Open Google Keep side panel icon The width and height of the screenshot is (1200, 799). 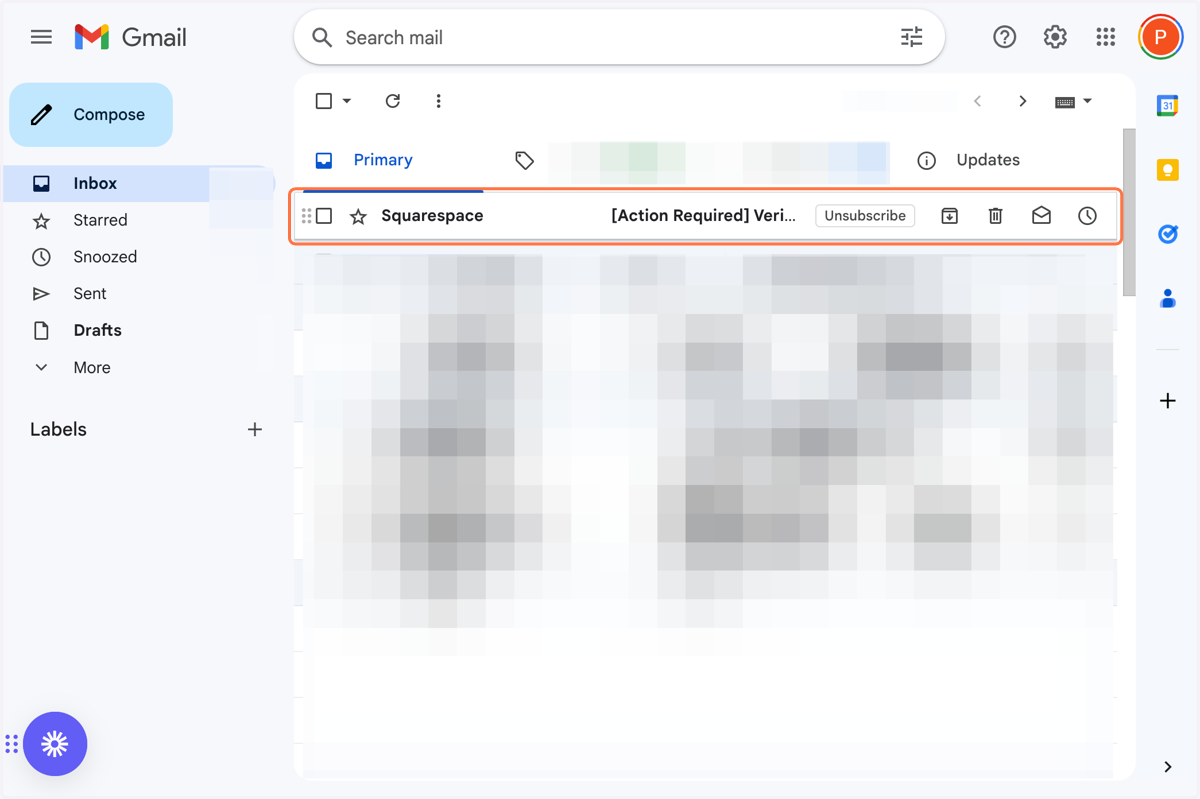(1167, 170)
